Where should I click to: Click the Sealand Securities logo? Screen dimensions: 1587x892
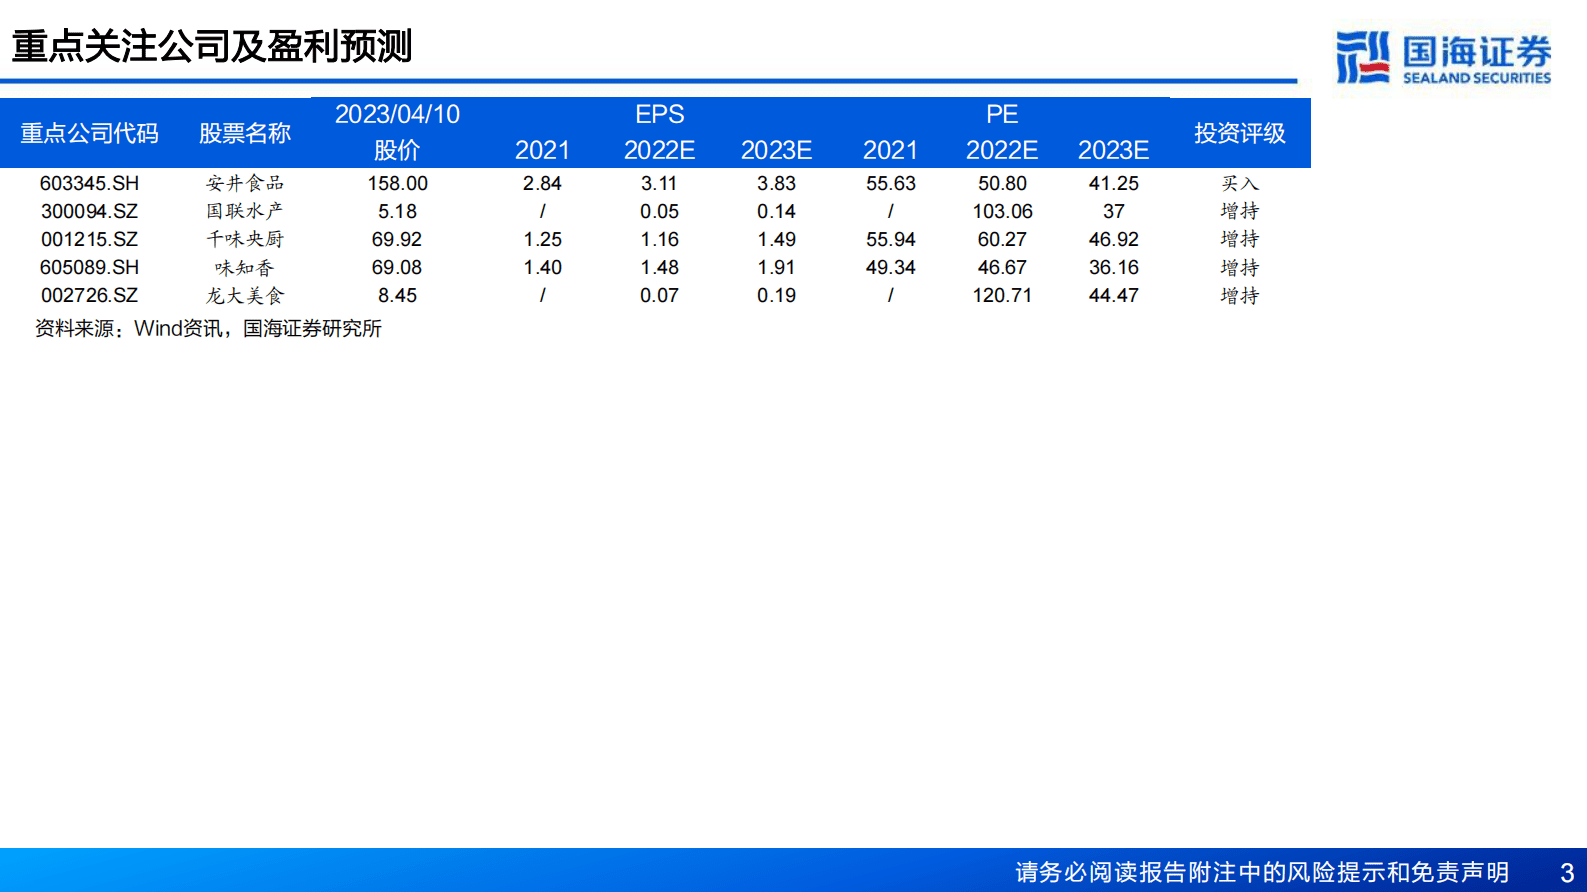1443,57
